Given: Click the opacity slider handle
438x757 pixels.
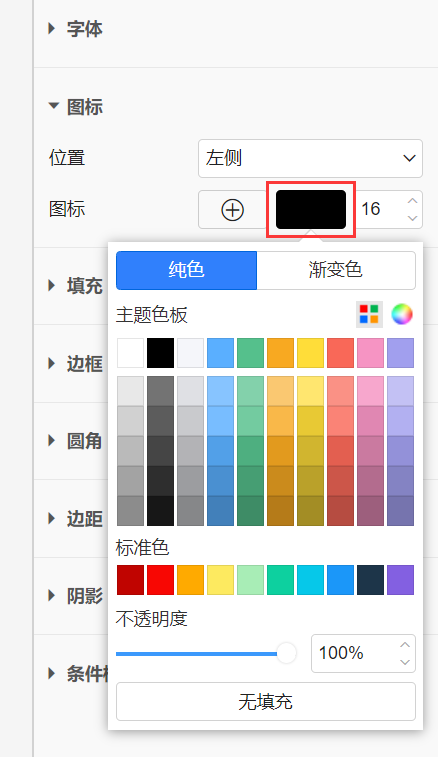Looking at the screenshot, I should 286,654.
